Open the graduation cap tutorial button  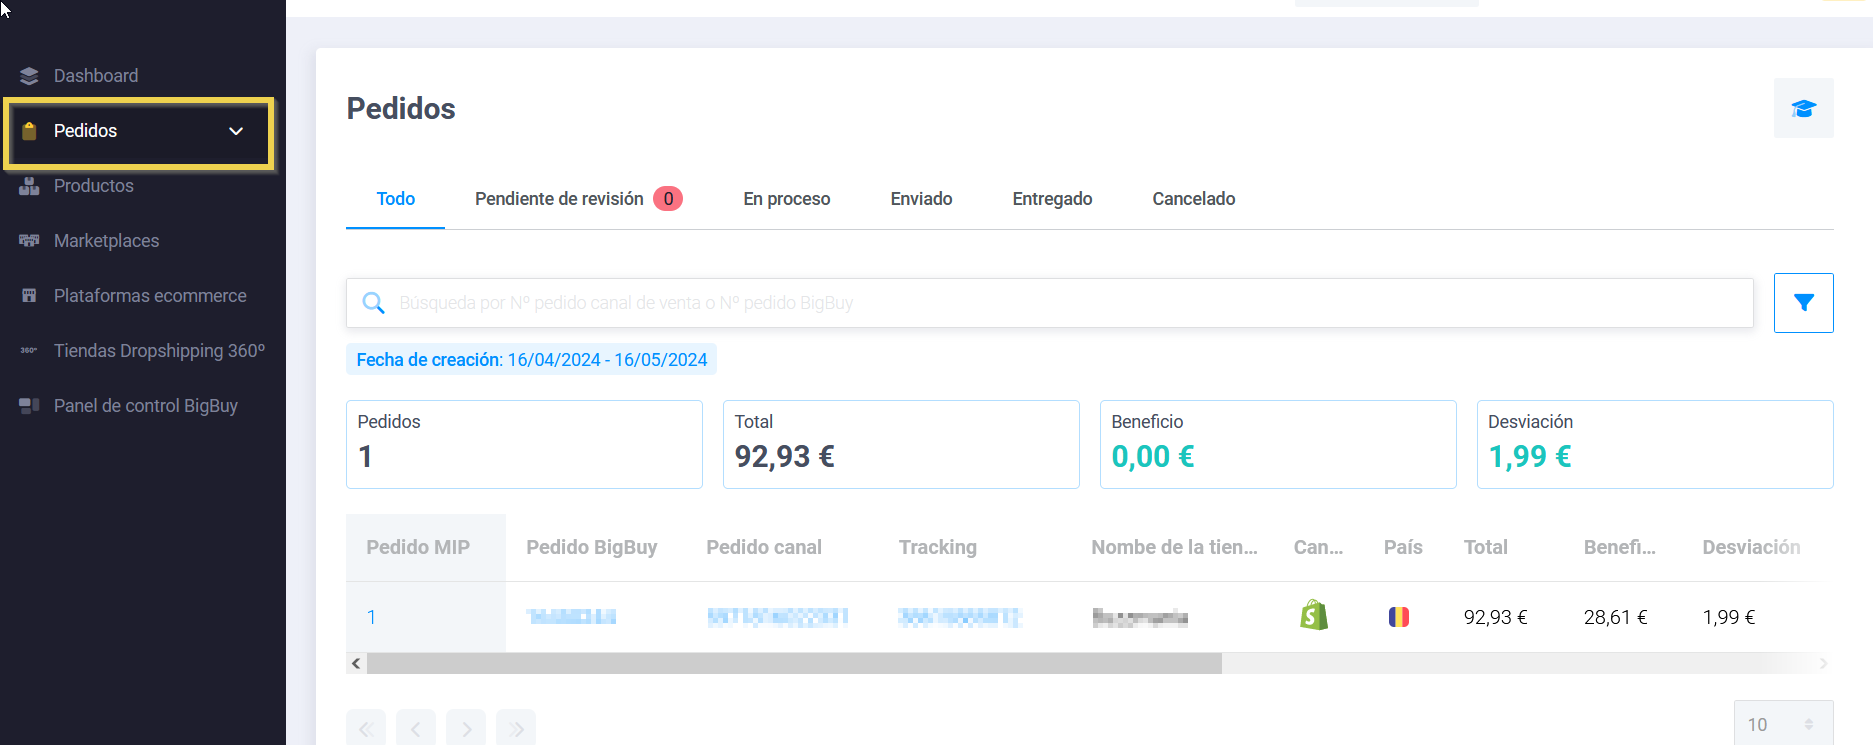pos(1803,108)
